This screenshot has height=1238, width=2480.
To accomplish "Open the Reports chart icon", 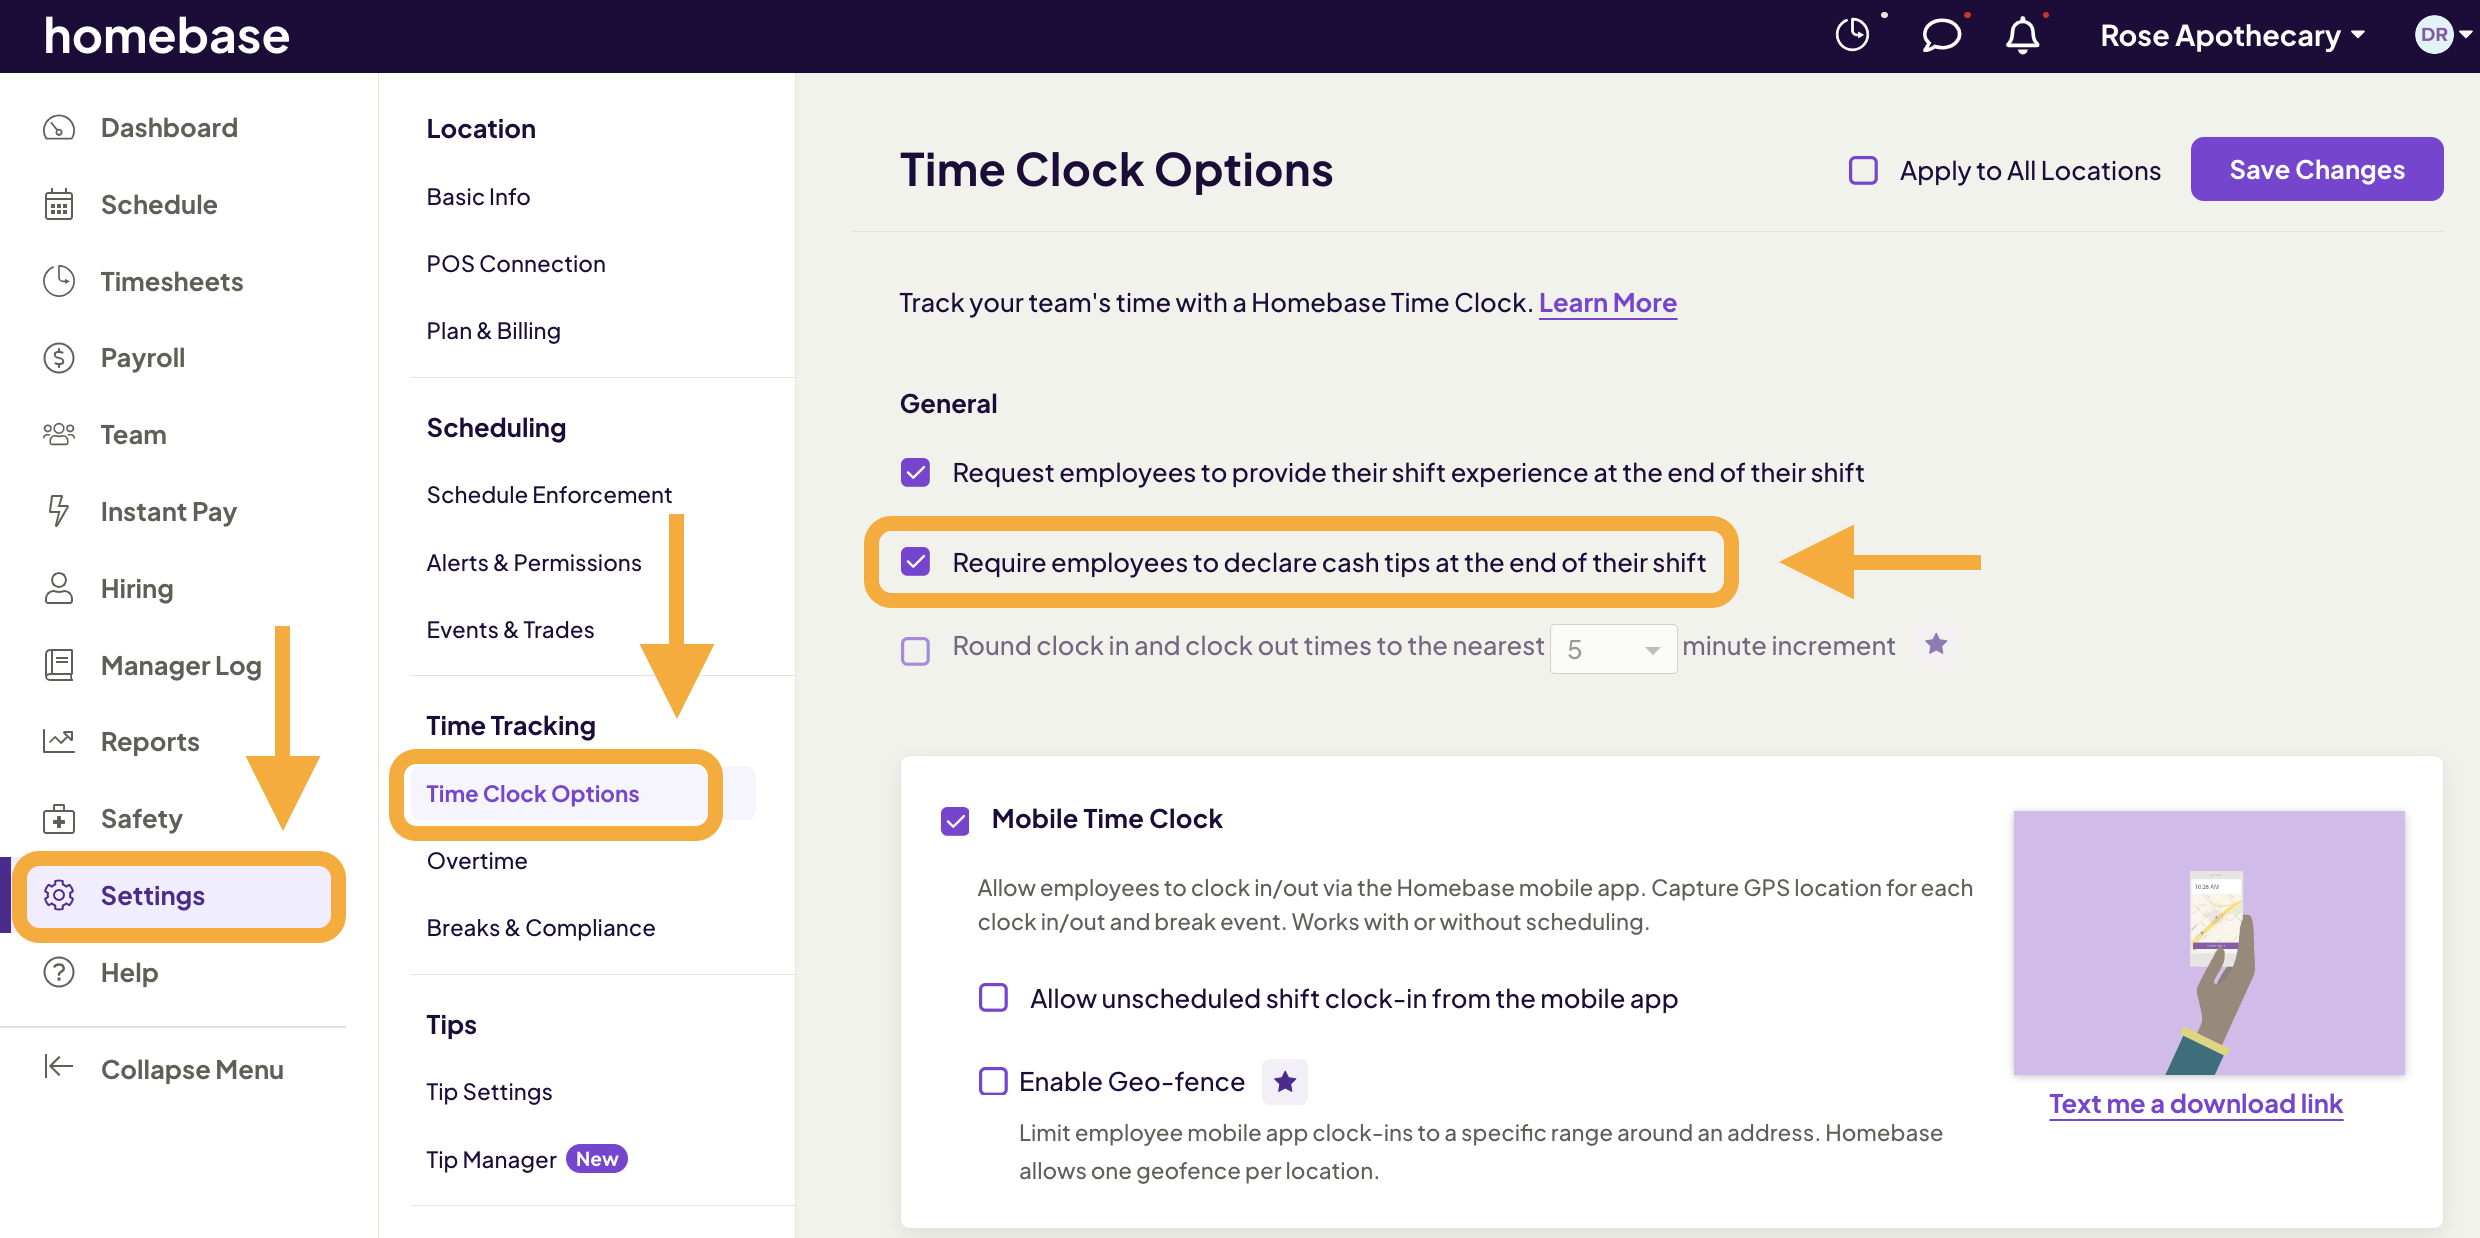I will [x=59, y=741].
